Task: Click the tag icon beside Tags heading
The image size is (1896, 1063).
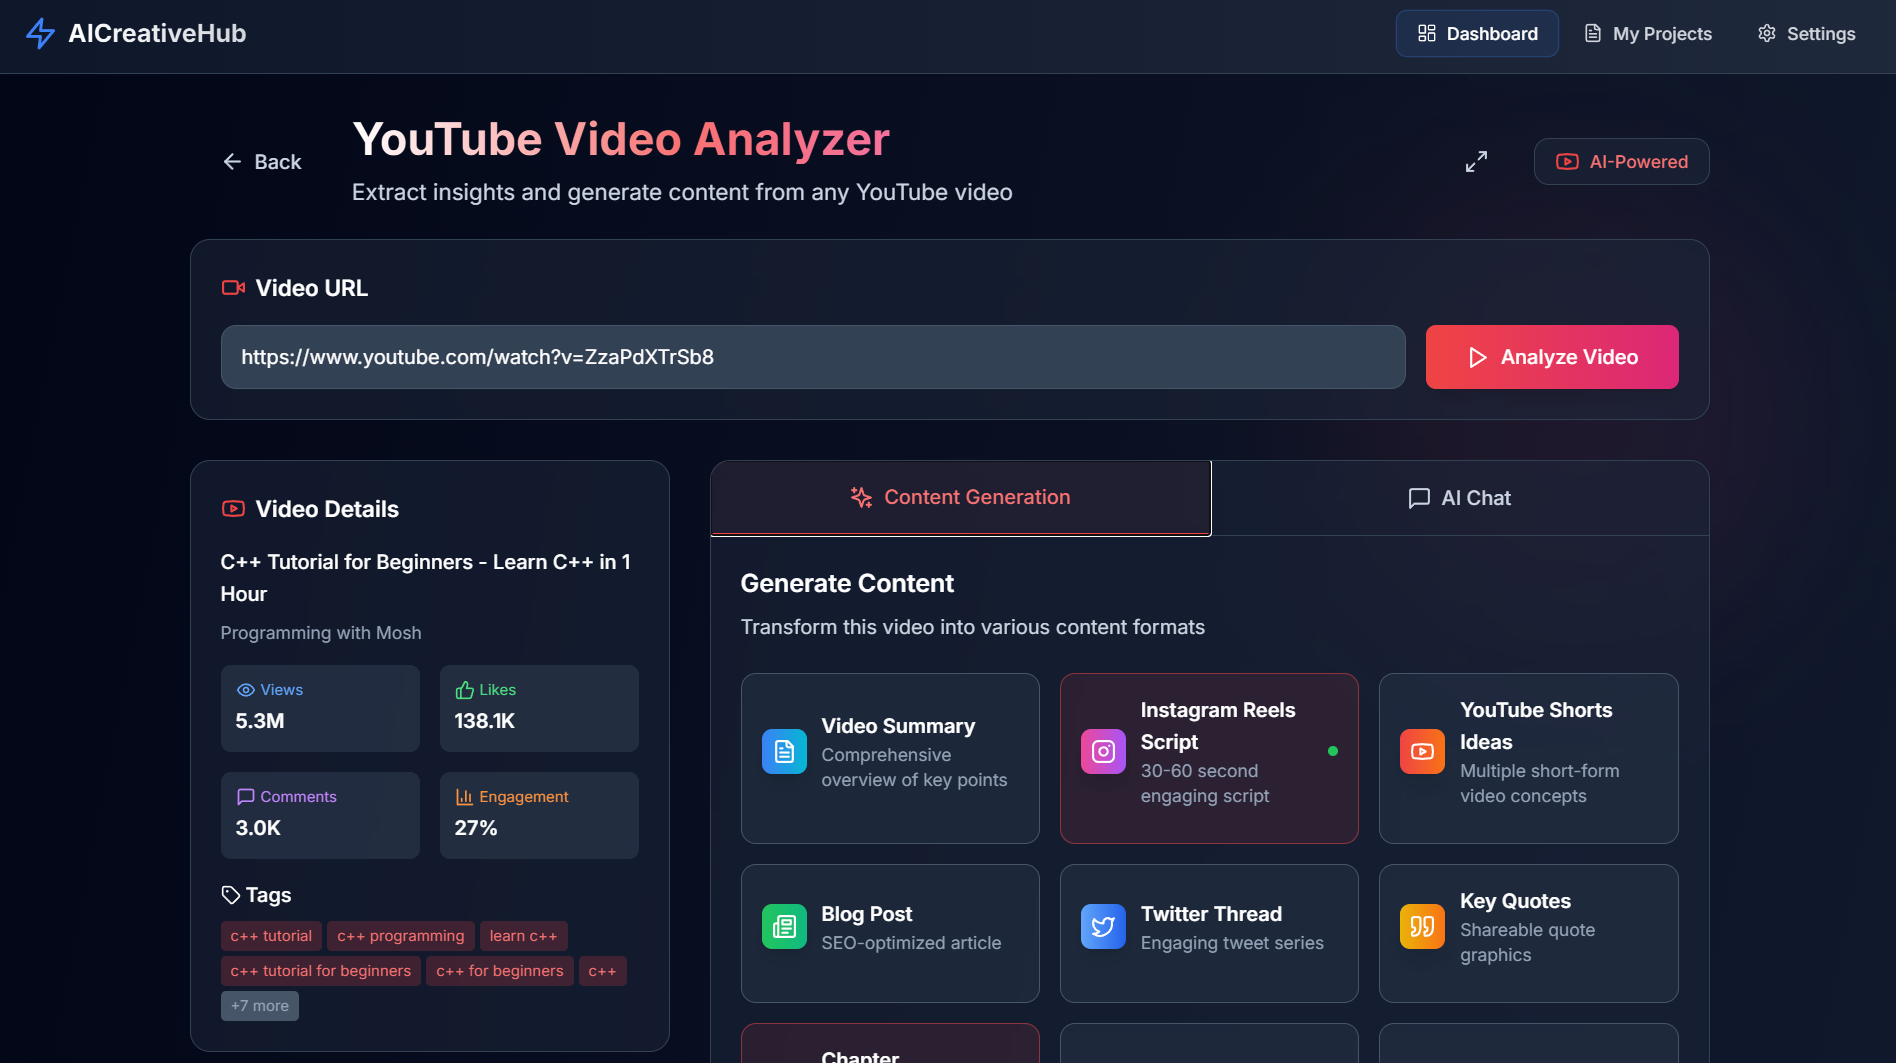Action: click(x=231, y=895)
